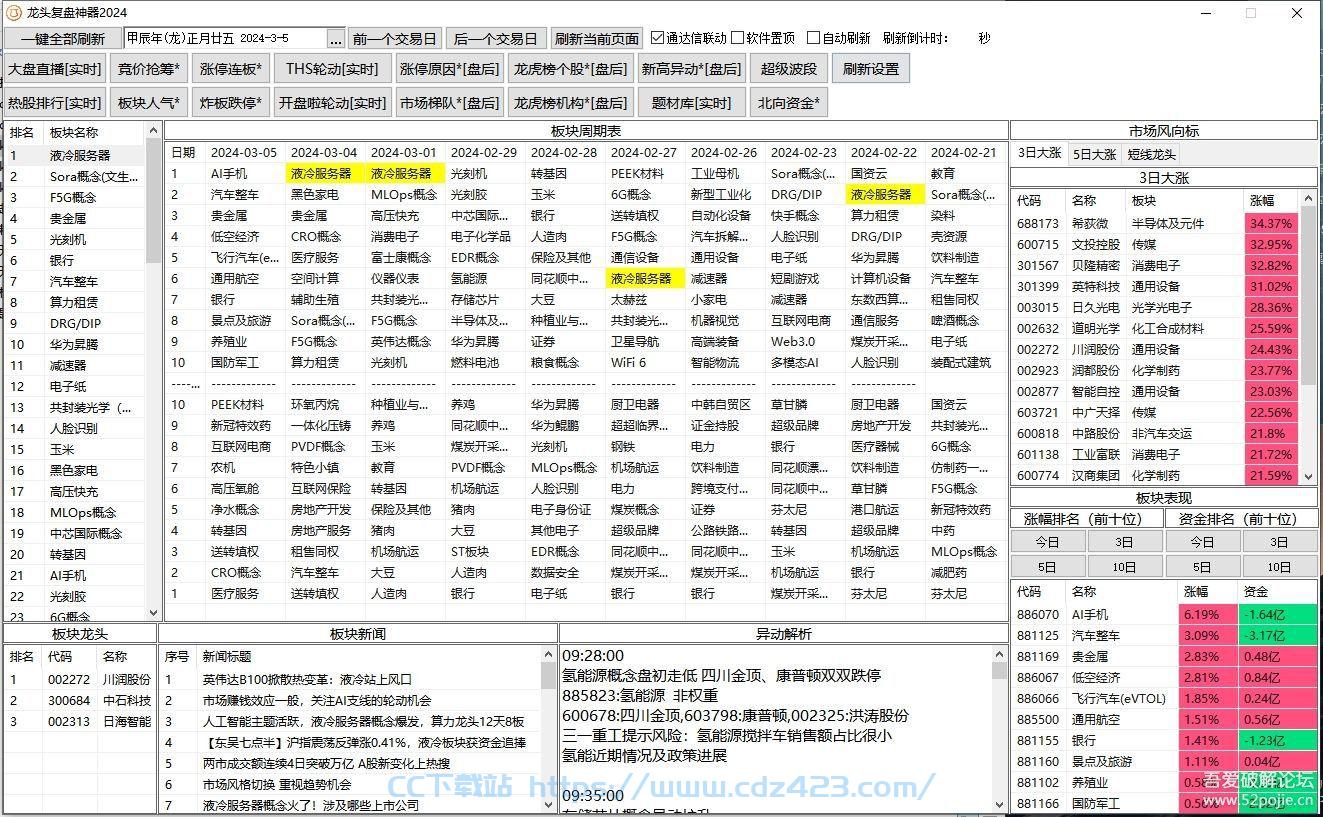1323x817 pixels.
Task: Toggle the 通达信联动 checkbox
Action: tap(657, 38)
